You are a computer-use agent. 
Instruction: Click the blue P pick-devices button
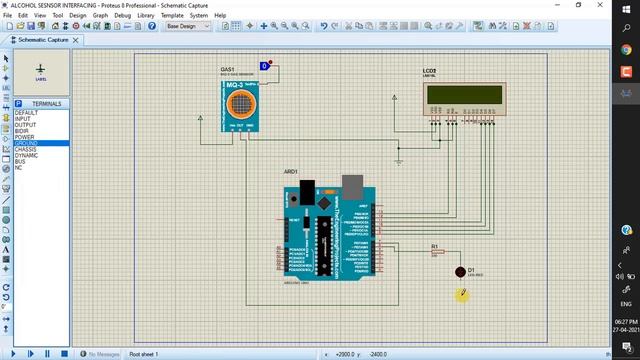pos(18,104)
